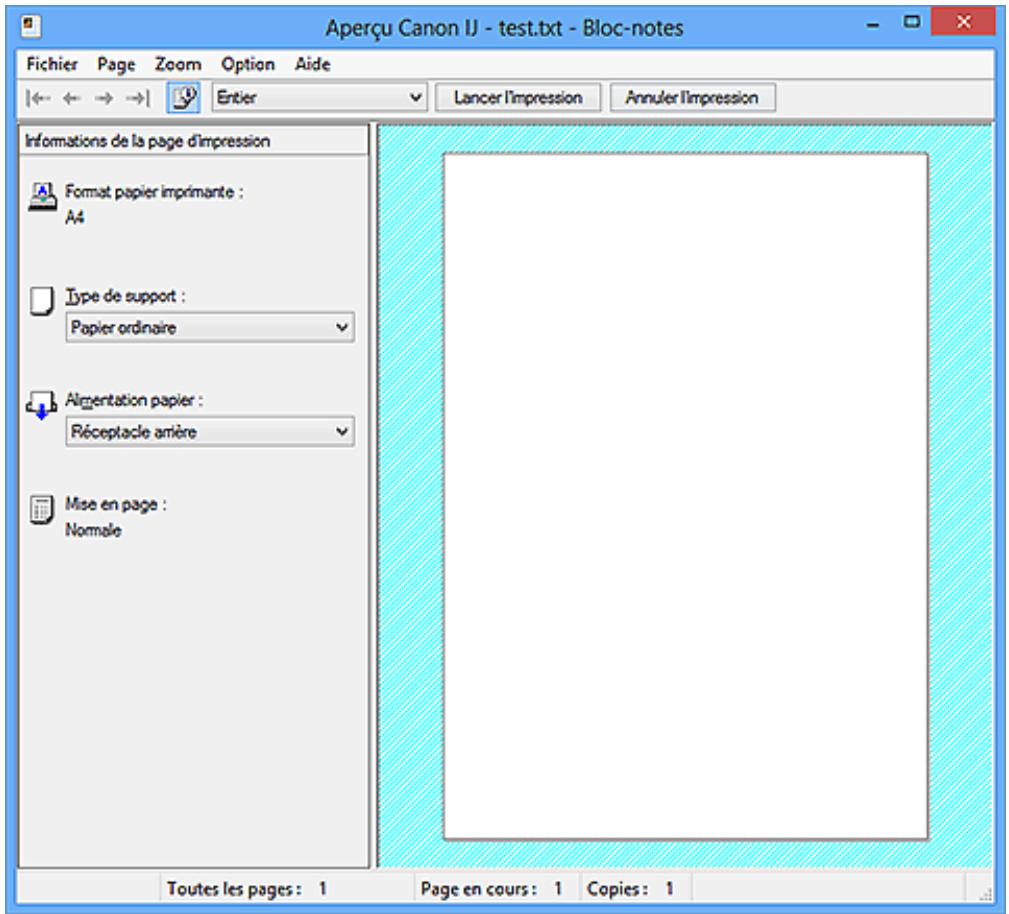
Task: Click the Annuler l'impression button
Action: 692,98
